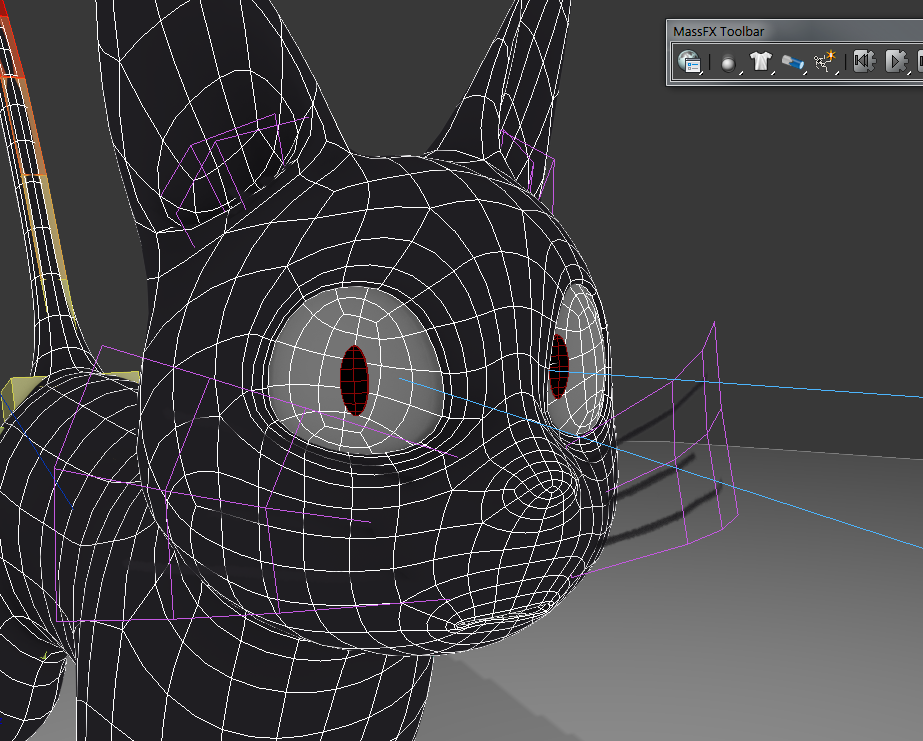Select the smaller pupil on the far eye
The height and width of the screenshot is (741, 923).
[x=559, y=364]
